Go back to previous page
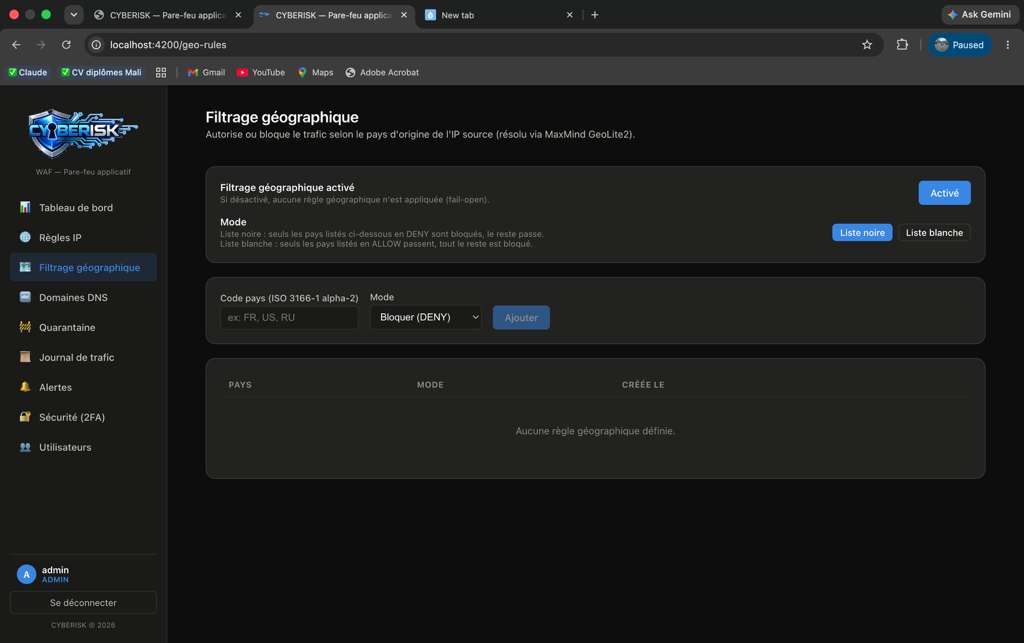Screen dimensions: 1024x643 pyautogui.click(x=16, y=44)
